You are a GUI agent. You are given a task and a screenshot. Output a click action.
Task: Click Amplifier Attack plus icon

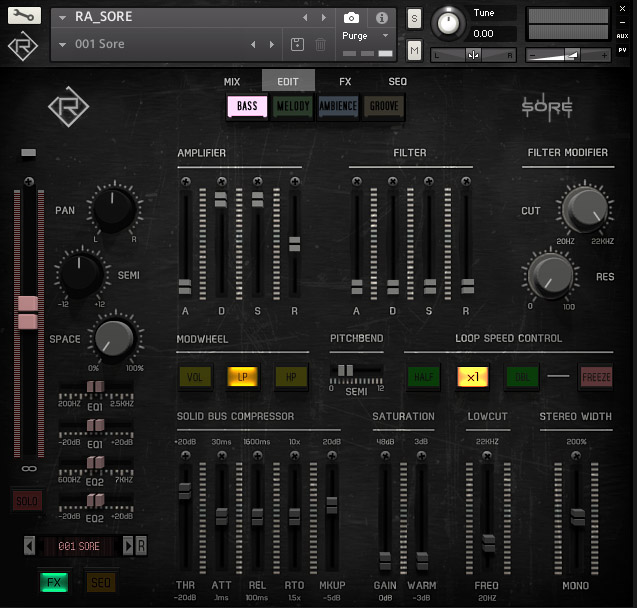click(186, 181)
